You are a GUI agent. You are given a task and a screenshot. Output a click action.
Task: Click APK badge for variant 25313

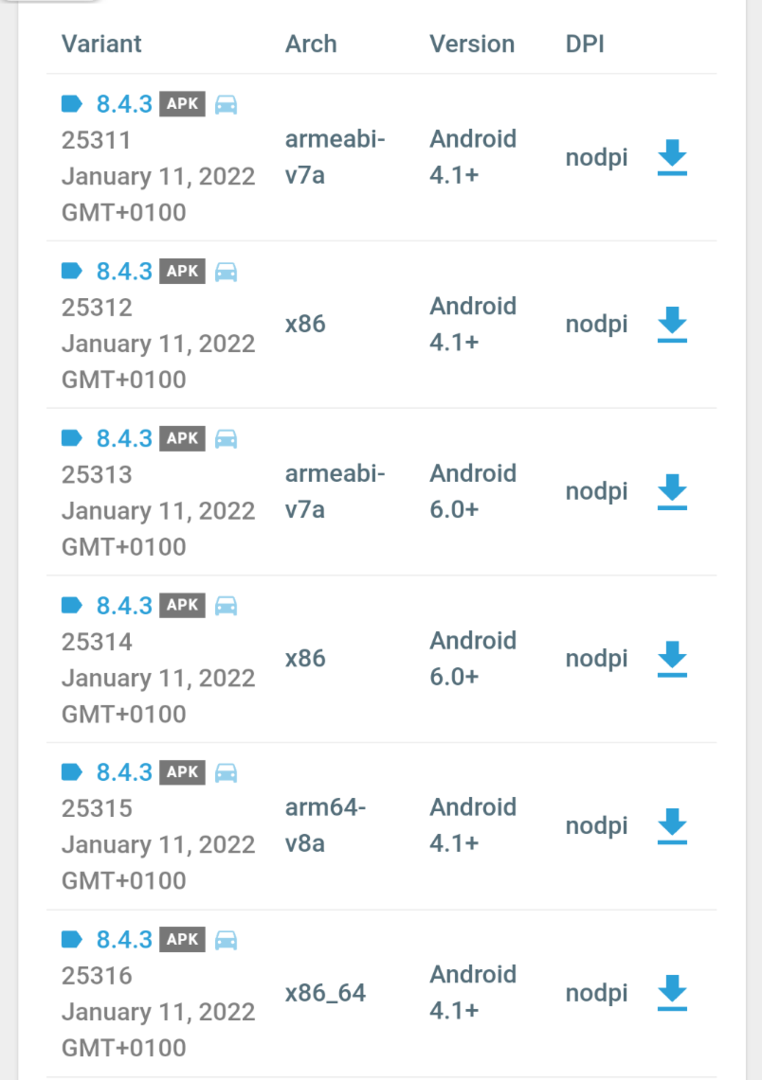[183, 439]
